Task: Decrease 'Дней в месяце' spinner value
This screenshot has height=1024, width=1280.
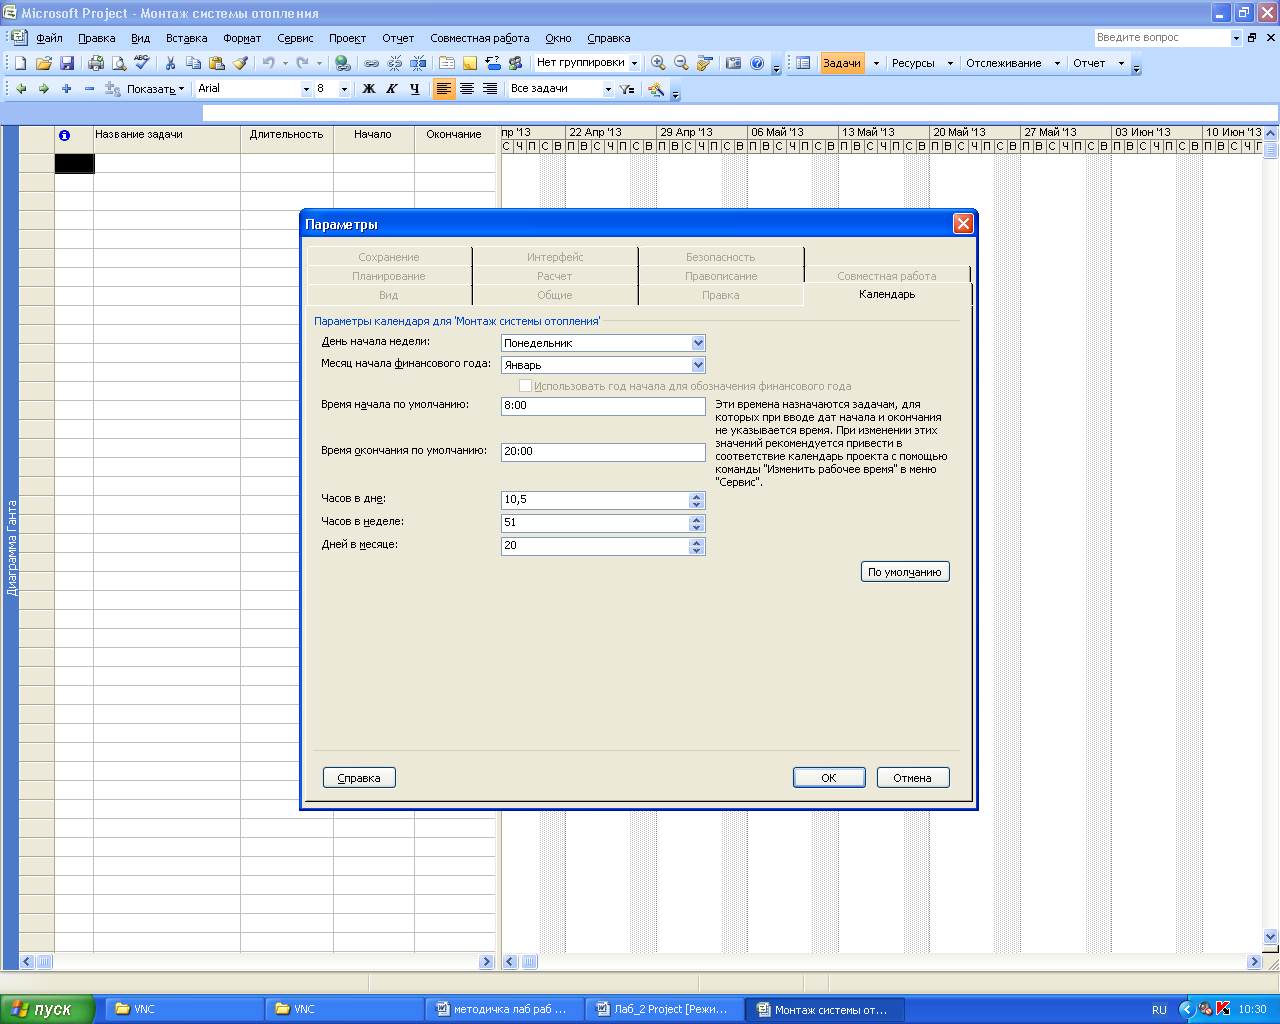Action: pos(697,550)
